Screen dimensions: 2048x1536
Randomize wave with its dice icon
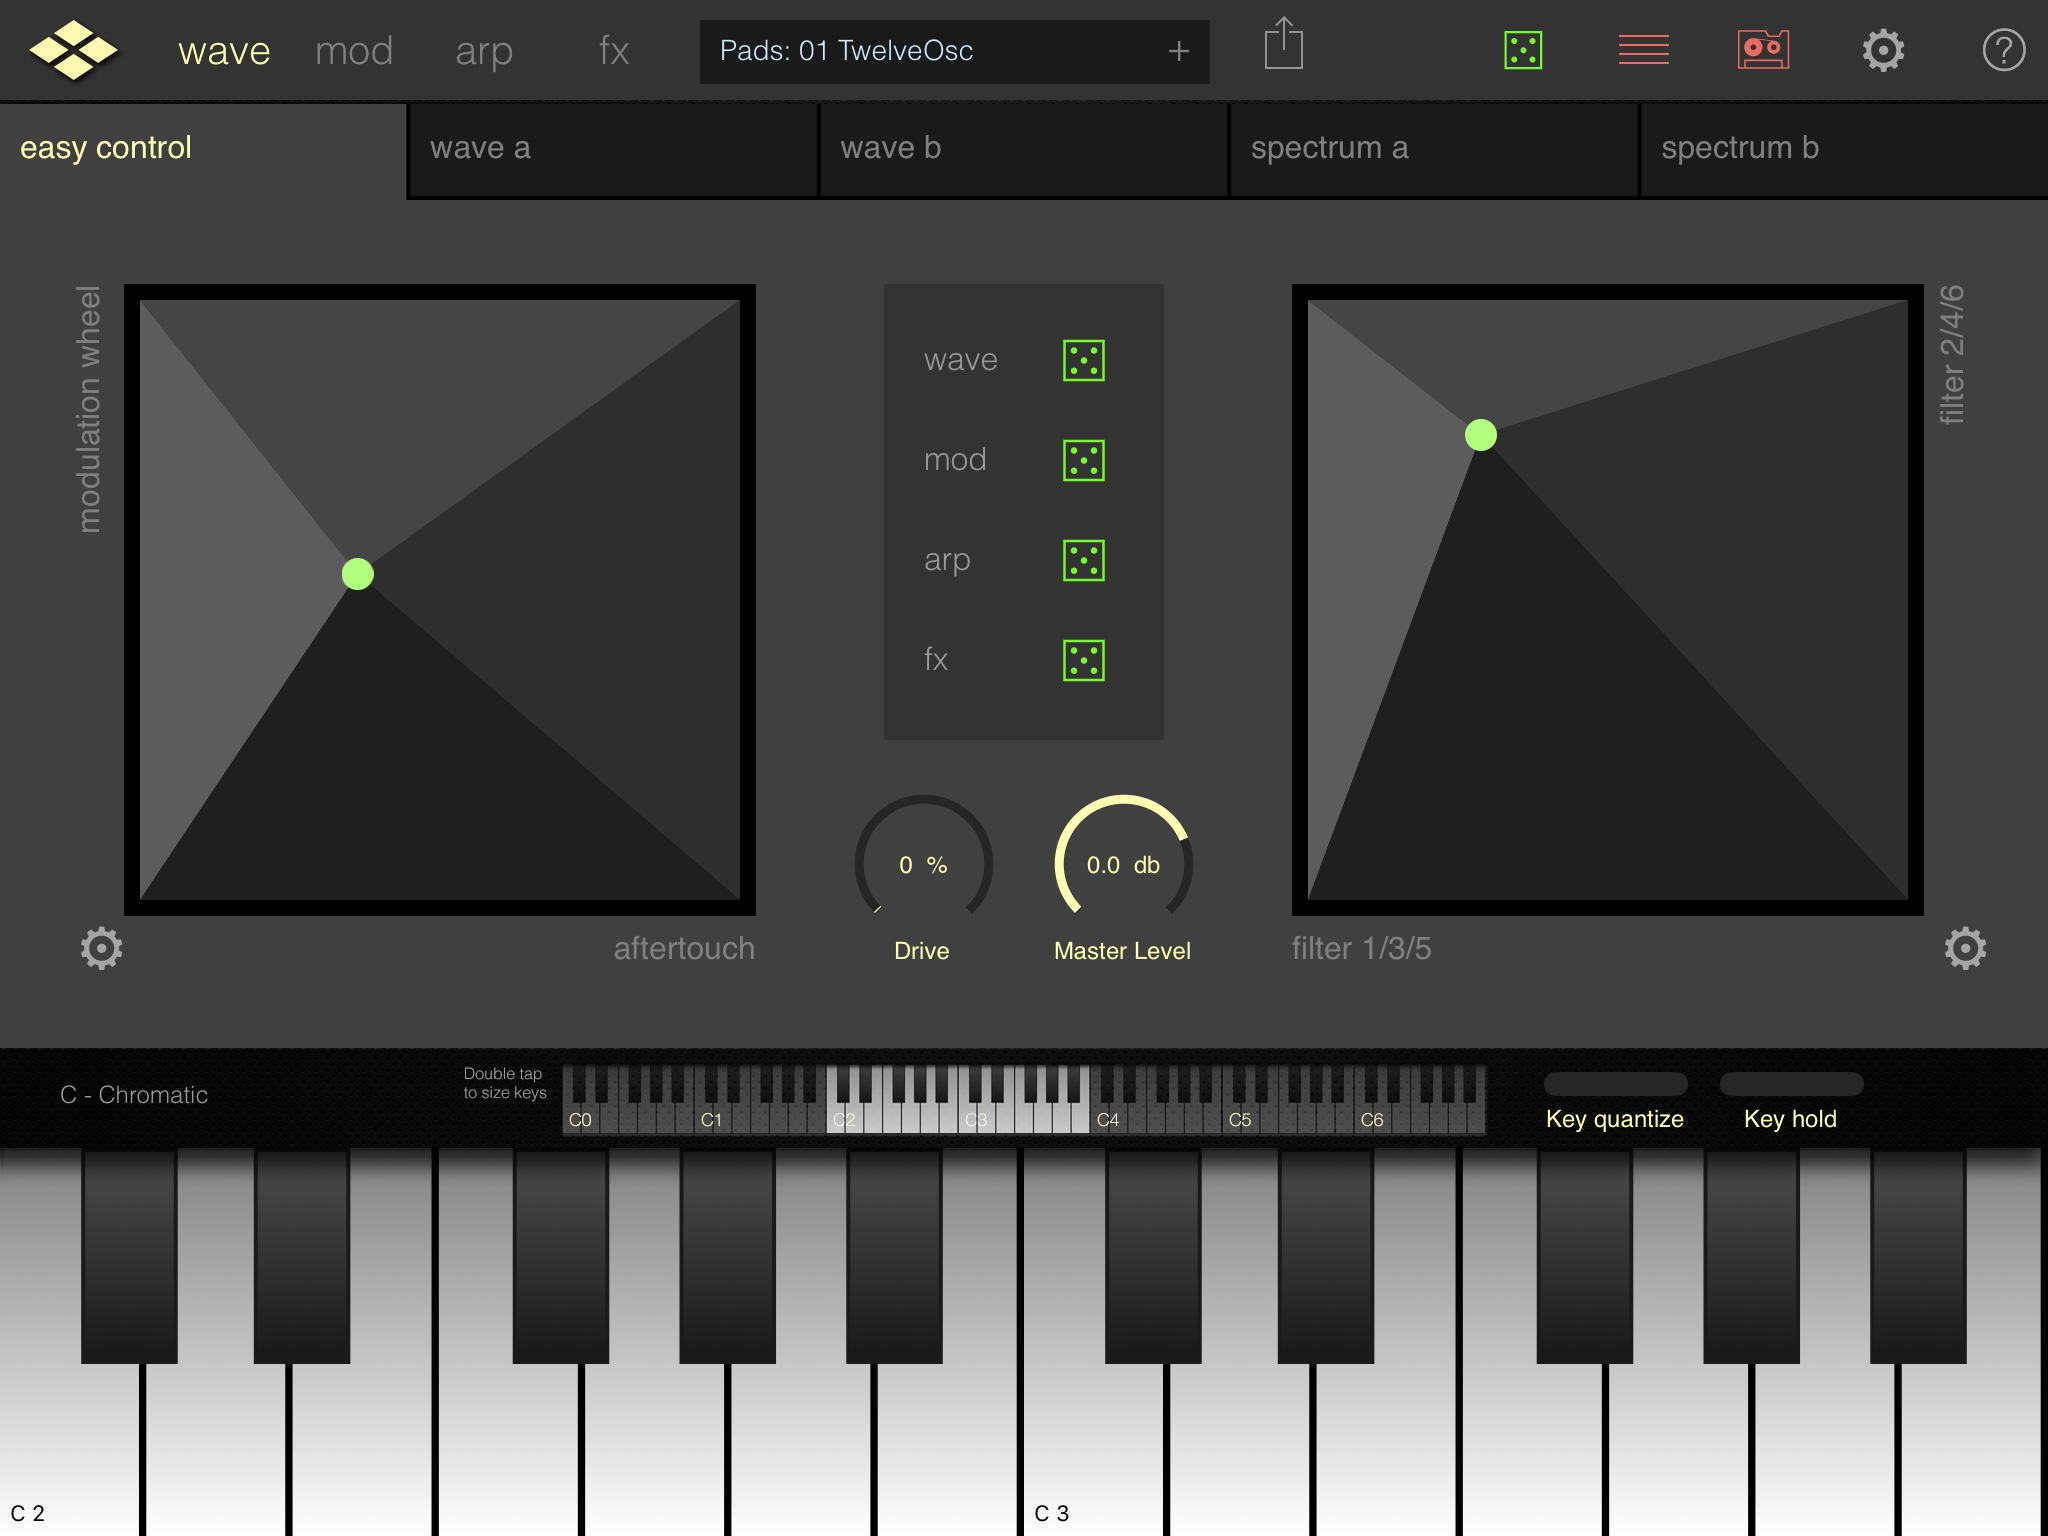tap(1083, 360)
